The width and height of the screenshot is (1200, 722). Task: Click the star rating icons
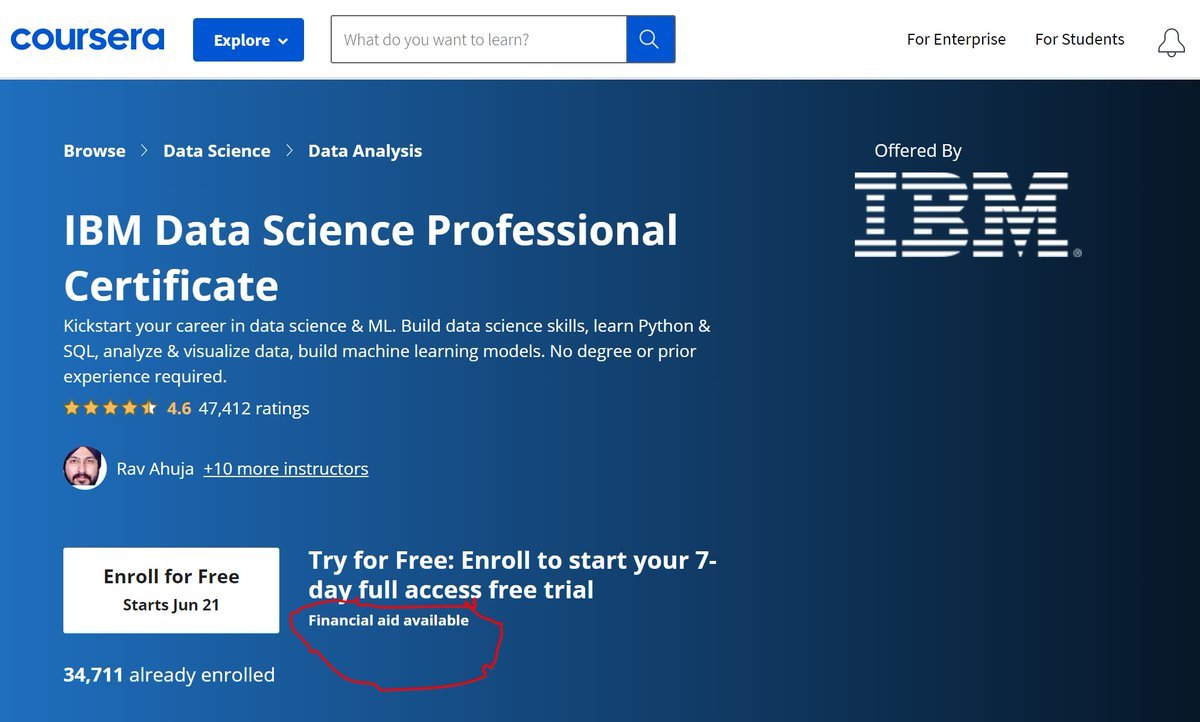110,408
